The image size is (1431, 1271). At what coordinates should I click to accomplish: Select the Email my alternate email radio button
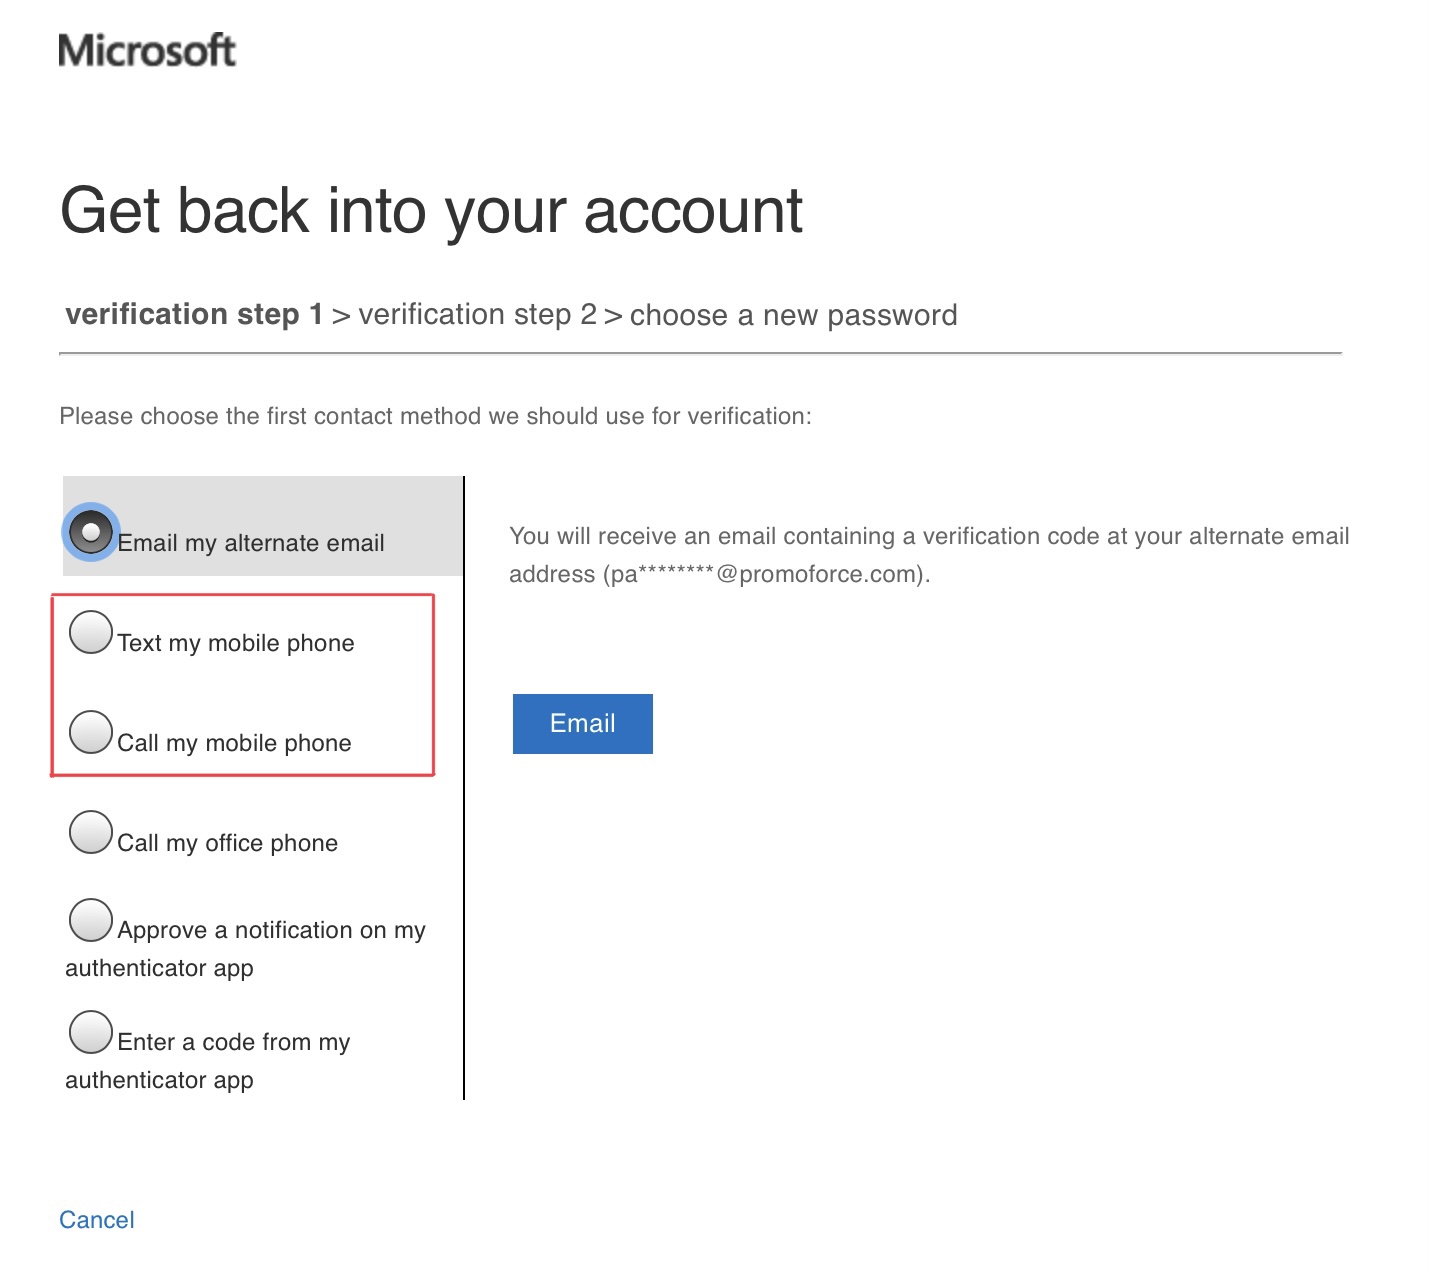(x=91, y=531)
